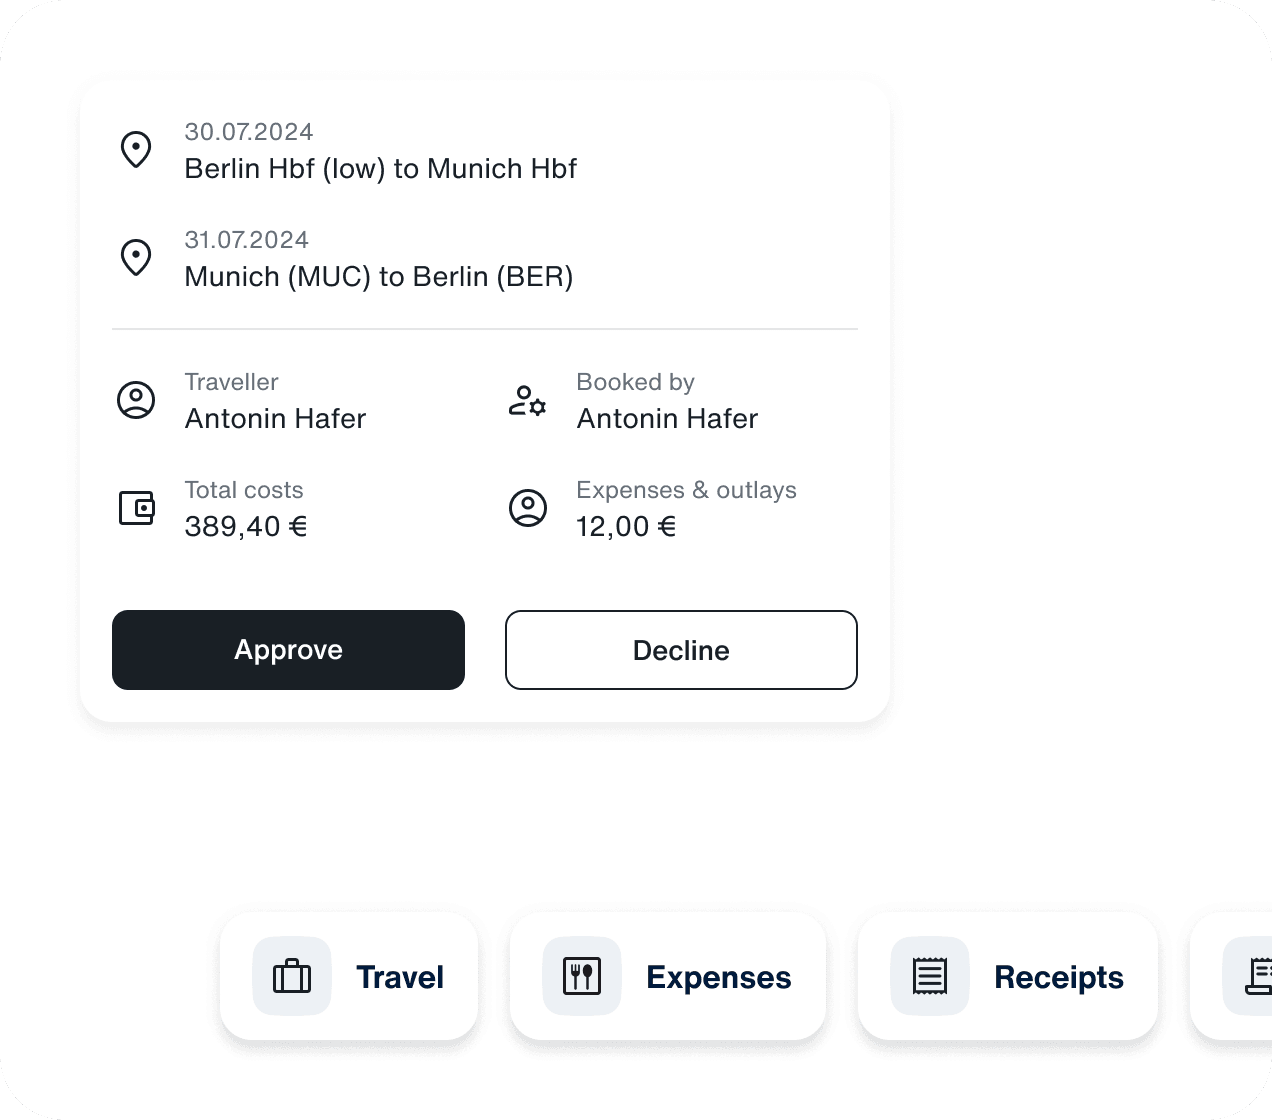Open the Travel tab
This screenshot has width=1272, height=1120.
349,976
